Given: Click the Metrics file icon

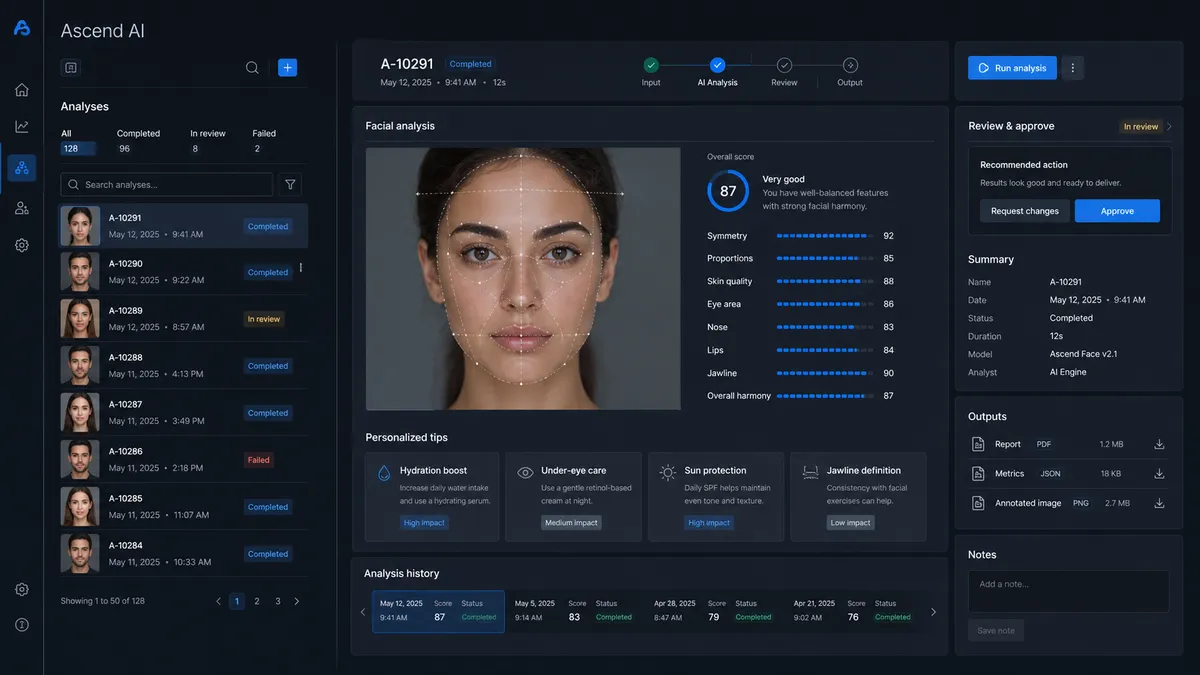Looking at the screenshot, I should (979, 473).
